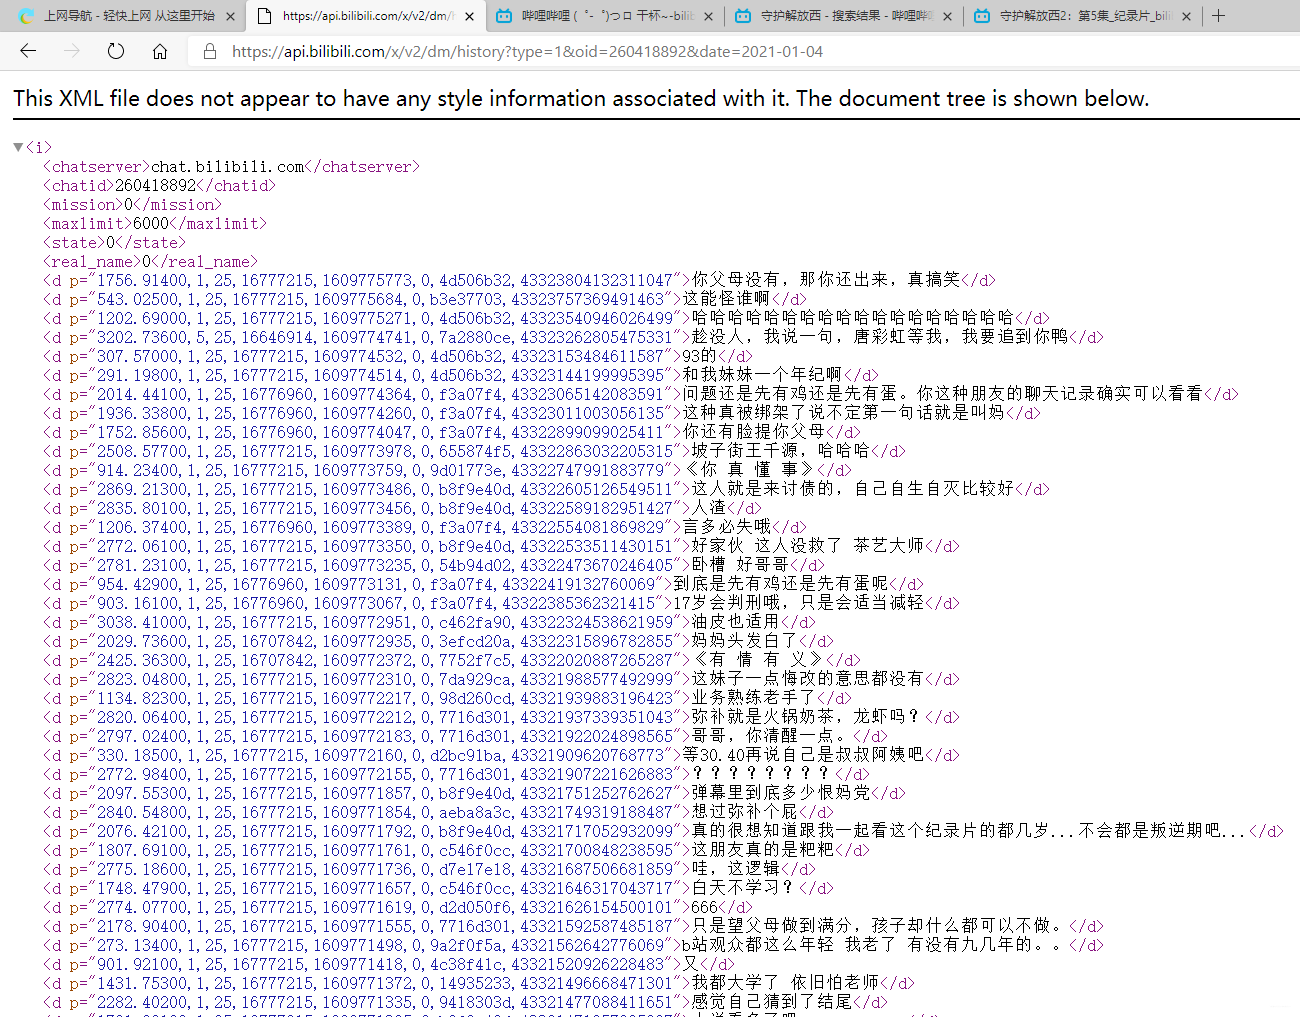Click comment 想过弥补个屁
The width and height of the screenshot is (1300, 1017).
pyautogui.click(x=438, y=813)
